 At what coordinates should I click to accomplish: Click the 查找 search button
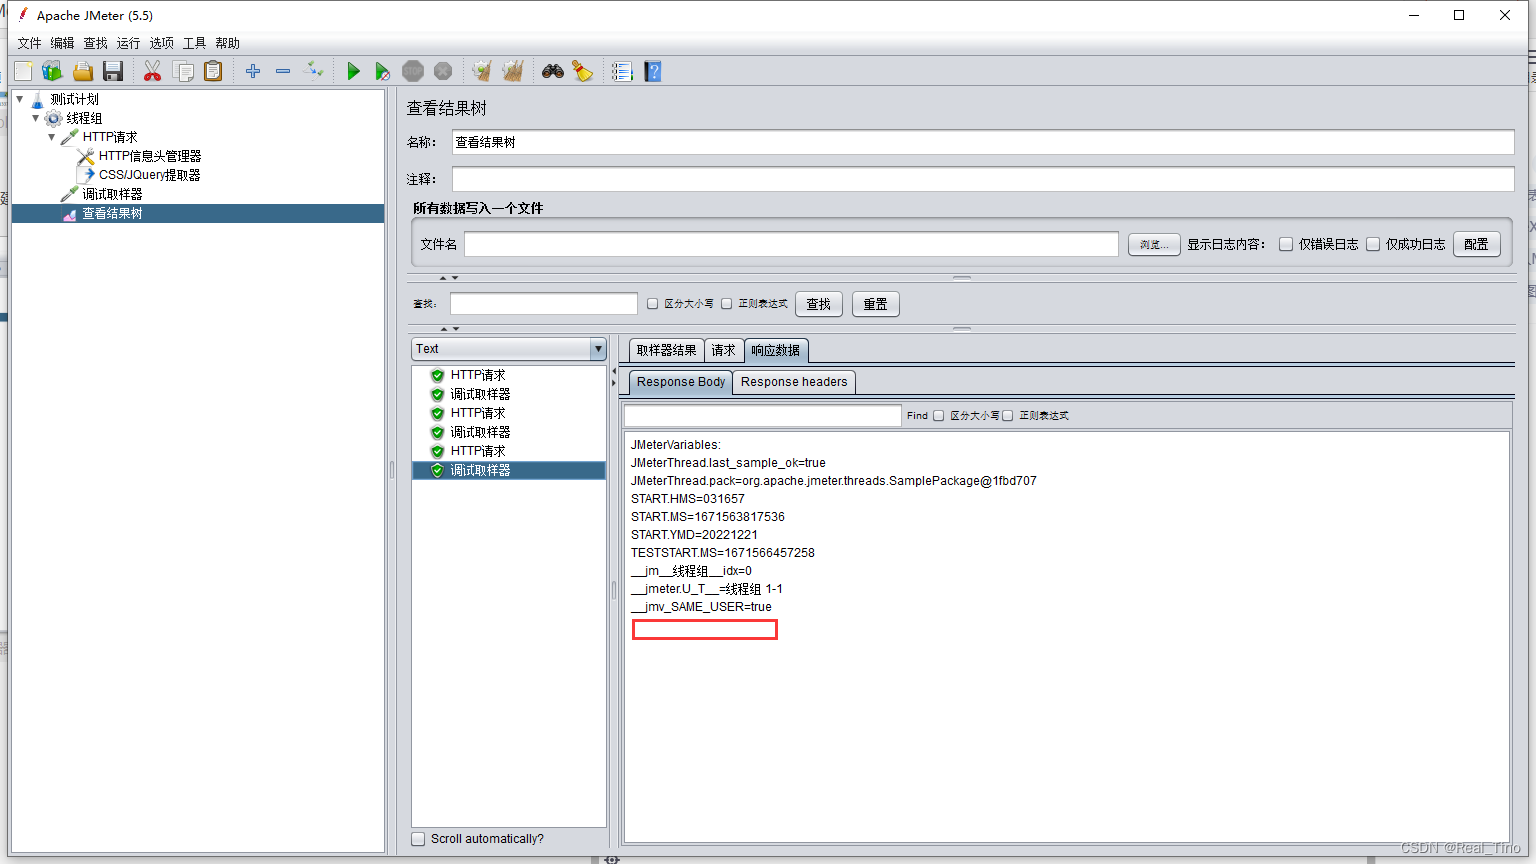[819, 304]
